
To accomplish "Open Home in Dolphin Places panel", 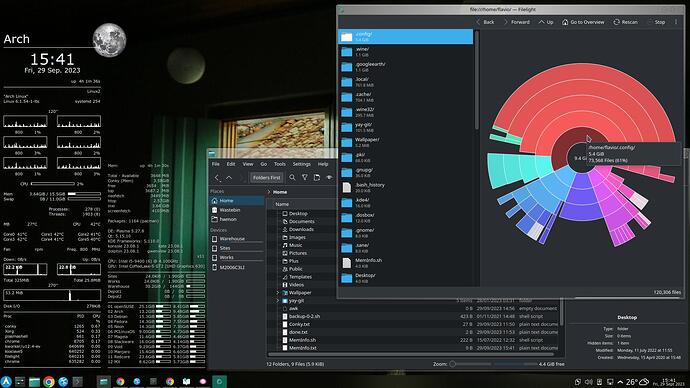I will tap(237, 201).
